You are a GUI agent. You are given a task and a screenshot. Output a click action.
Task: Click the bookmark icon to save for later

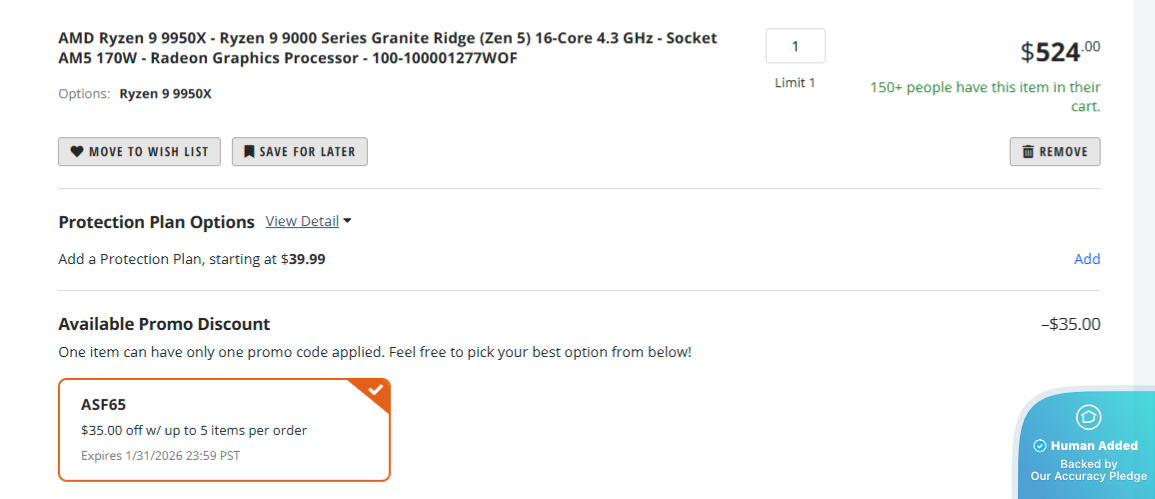(x=248, y=152)
